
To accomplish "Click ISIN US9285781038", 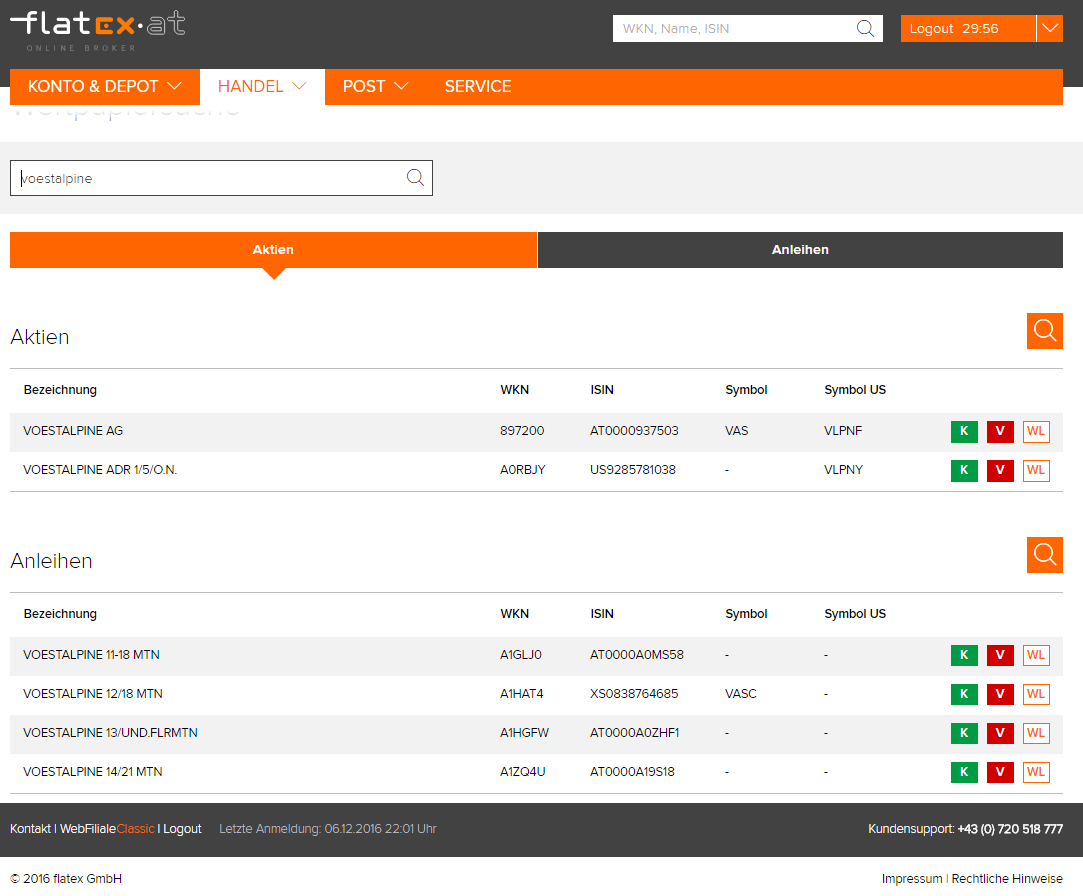I will coord(633,470).
